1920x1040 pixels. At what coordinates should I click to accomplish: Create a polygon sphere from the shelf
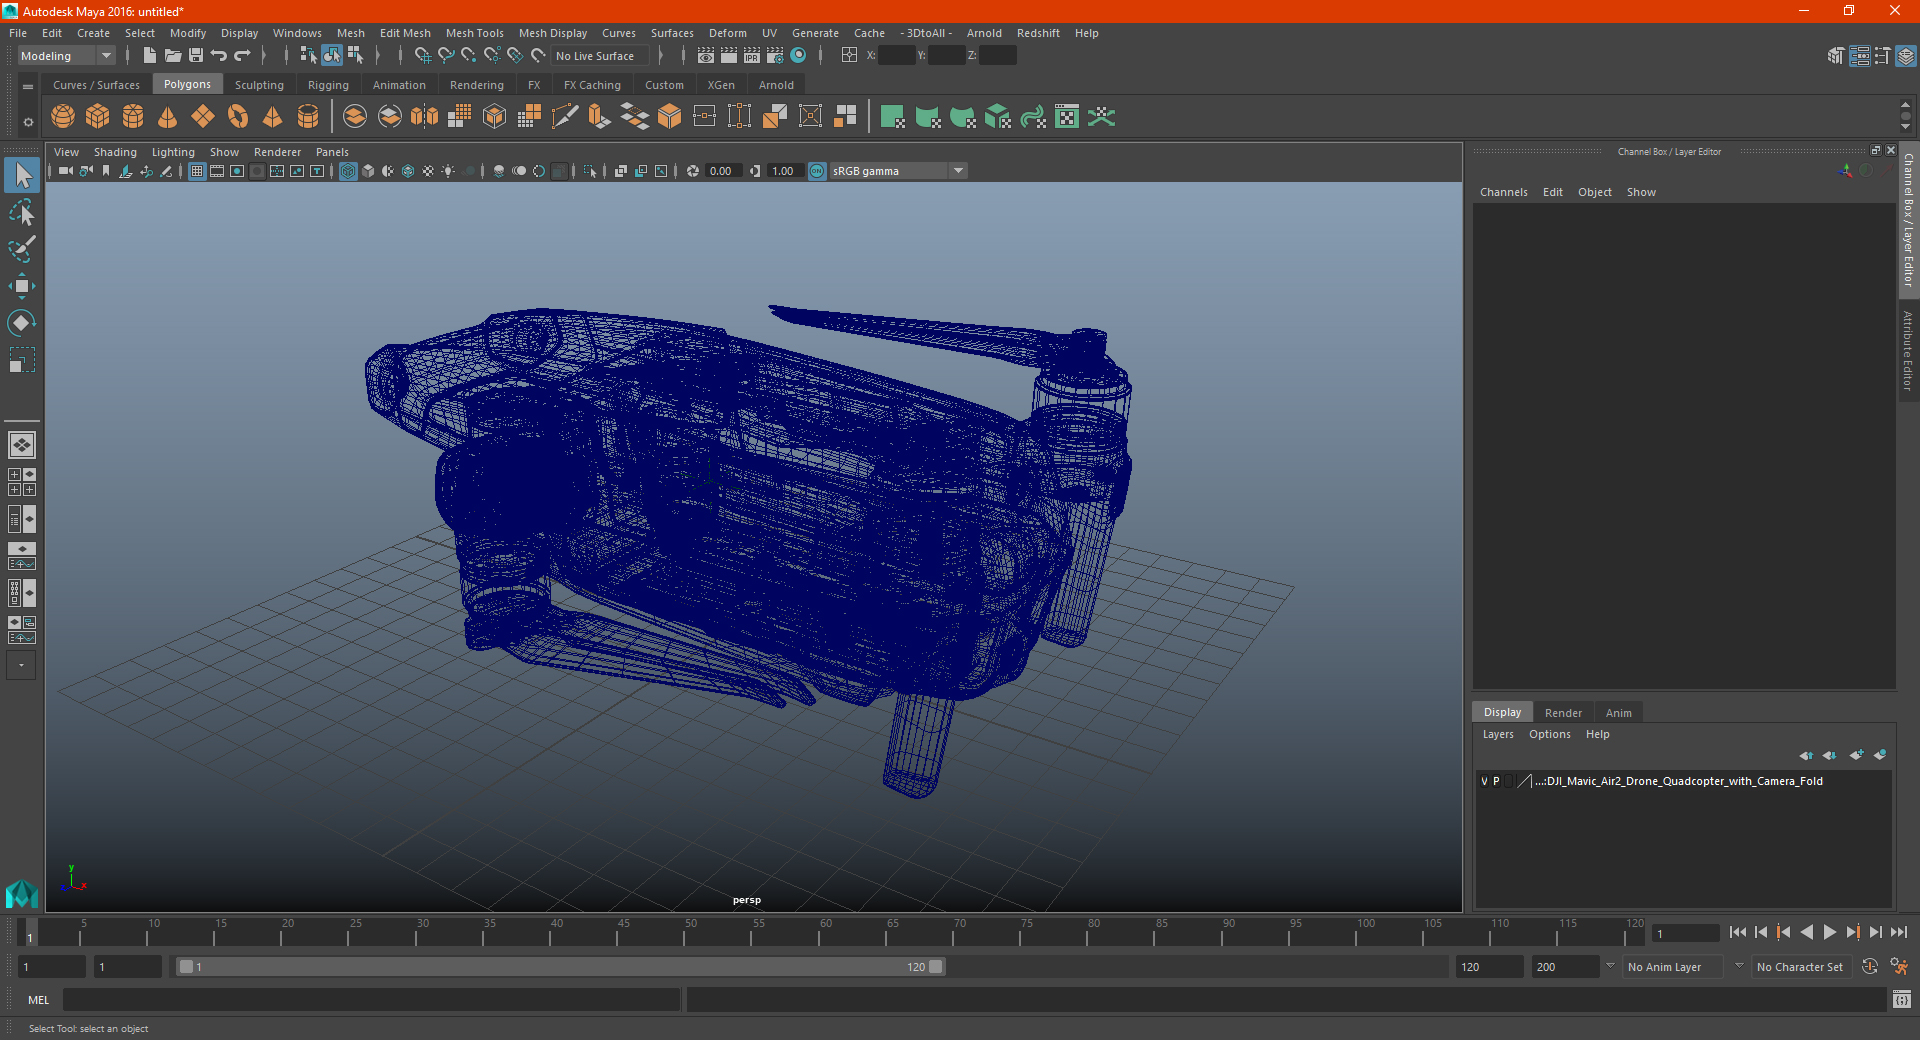coord(63,117)
